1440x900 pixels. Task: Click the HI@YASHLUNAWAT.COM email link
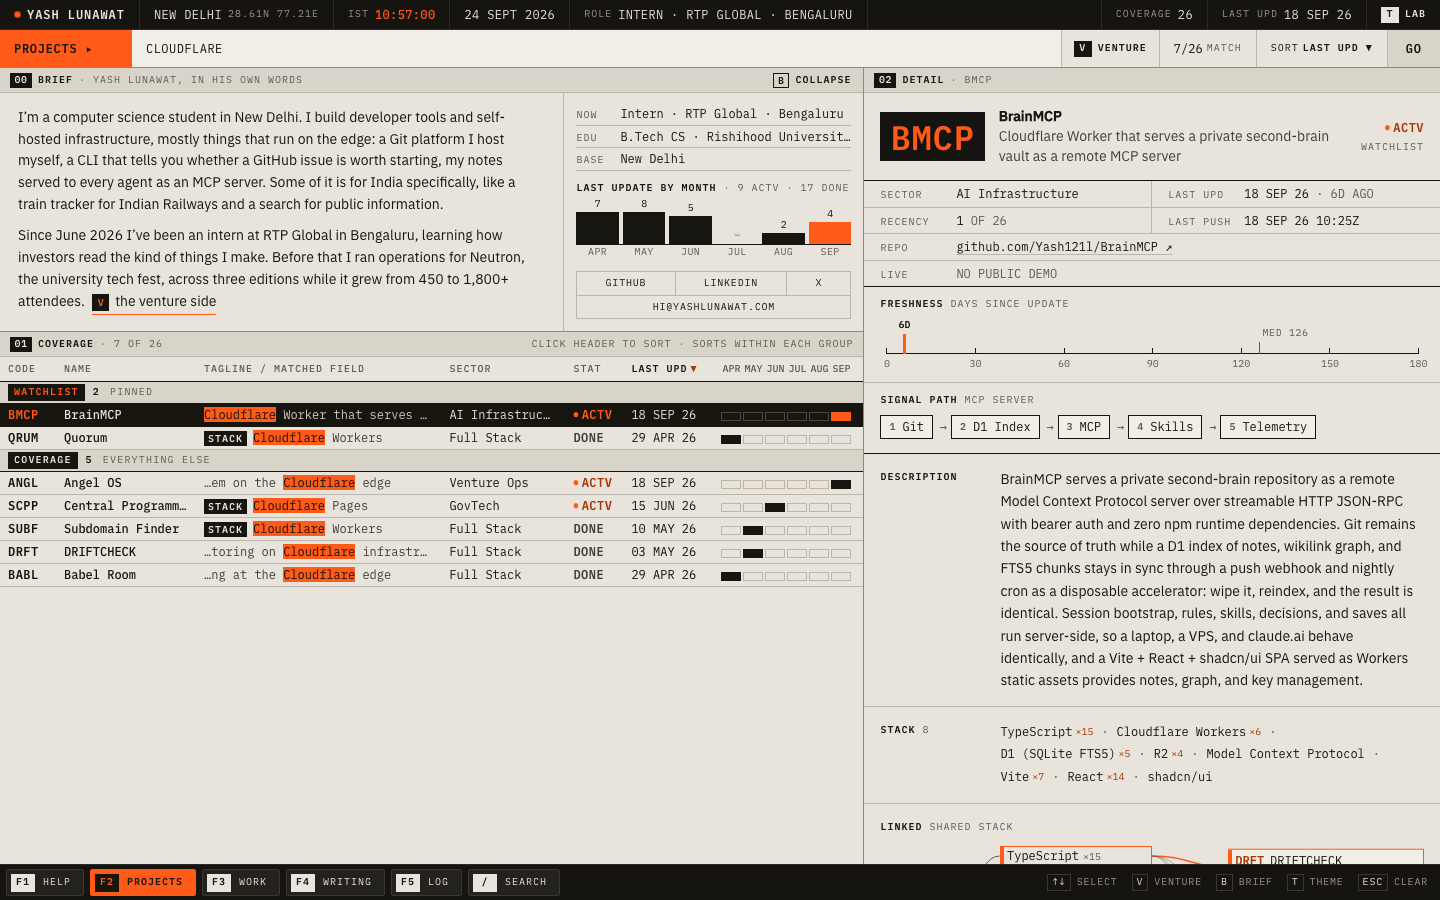[x=713, y=307]
